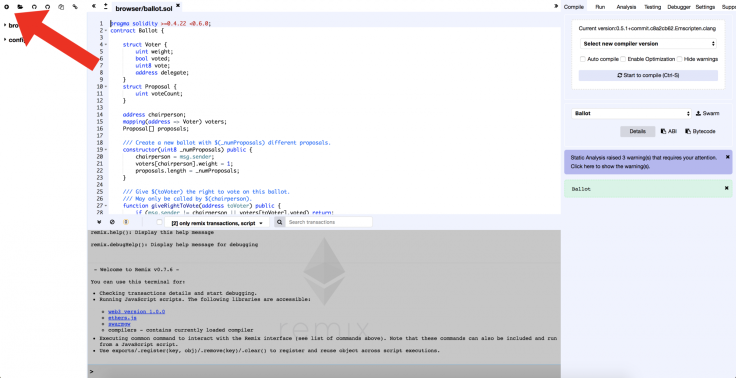Close the green Ballot result box

(727, 188)
